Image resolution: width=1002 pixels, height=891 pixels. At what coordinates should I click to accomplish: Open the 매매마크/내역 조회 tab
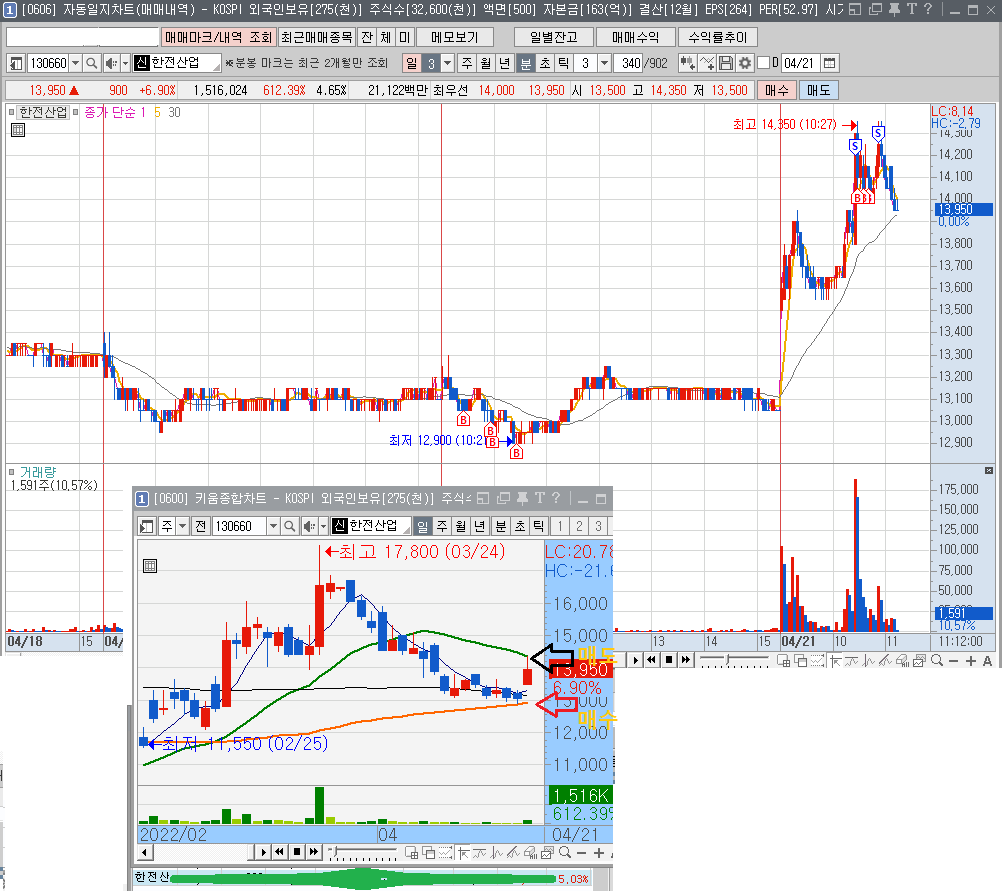coord(218,37)
